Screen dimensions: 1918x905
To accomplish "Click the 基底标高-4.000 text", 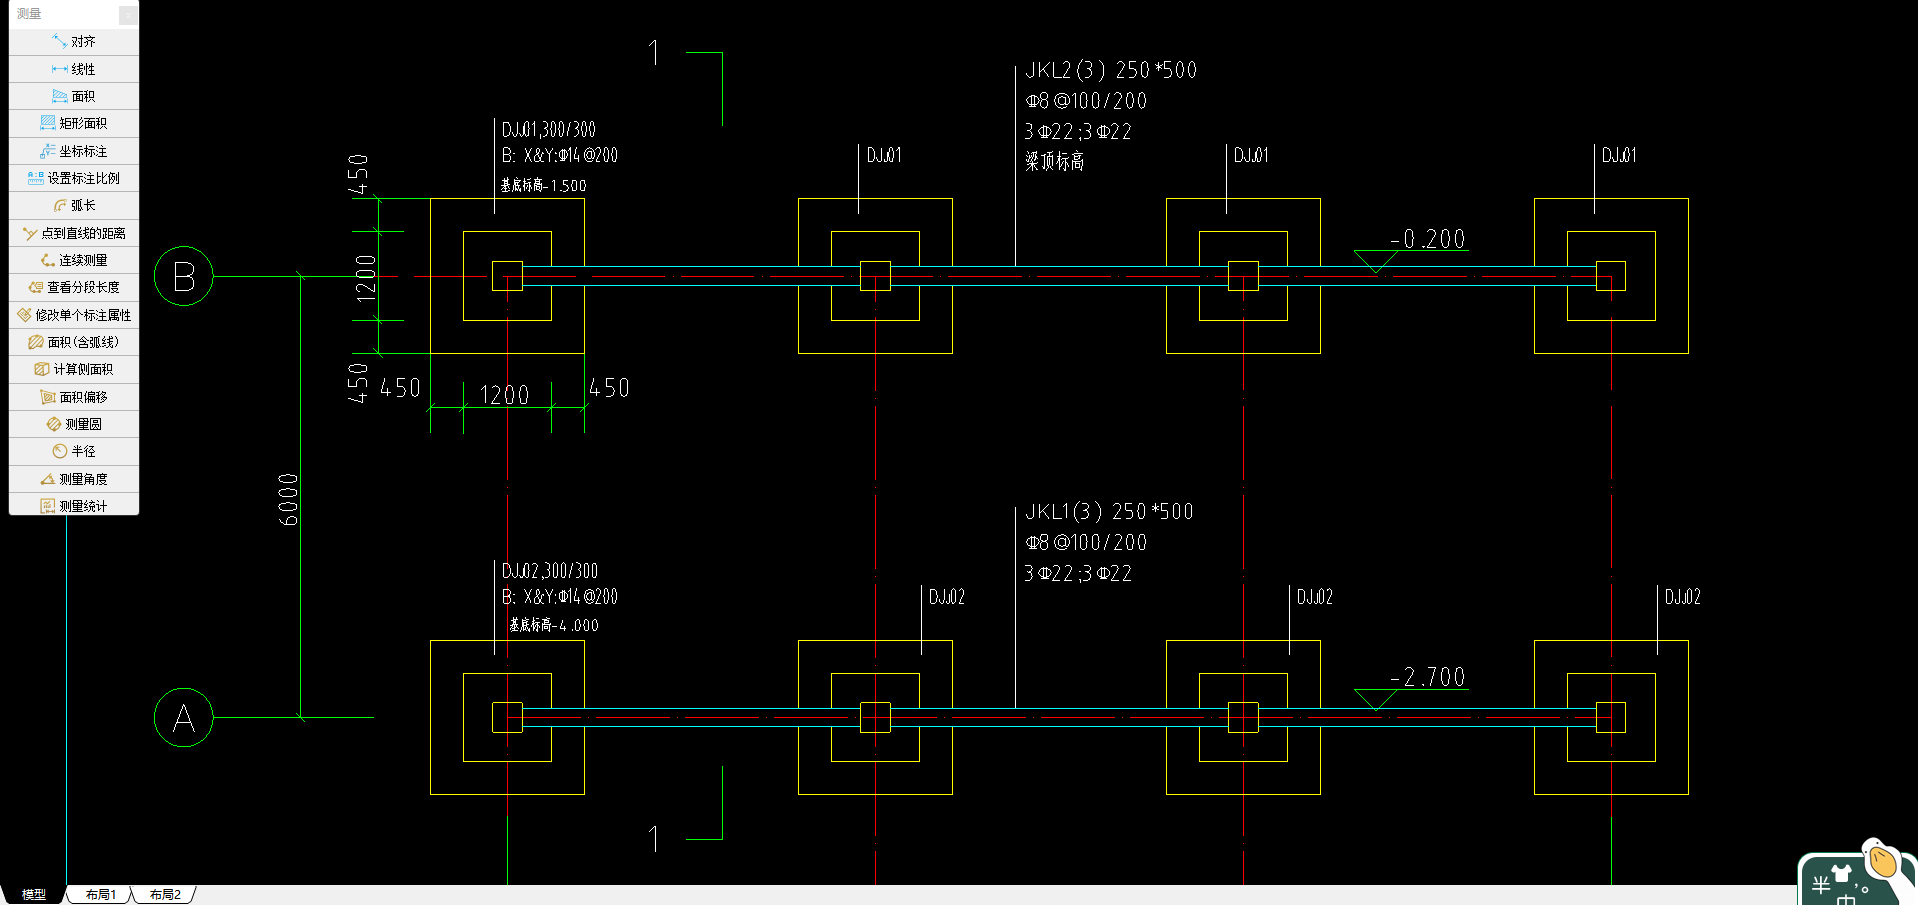I will [x=553, y=625].
